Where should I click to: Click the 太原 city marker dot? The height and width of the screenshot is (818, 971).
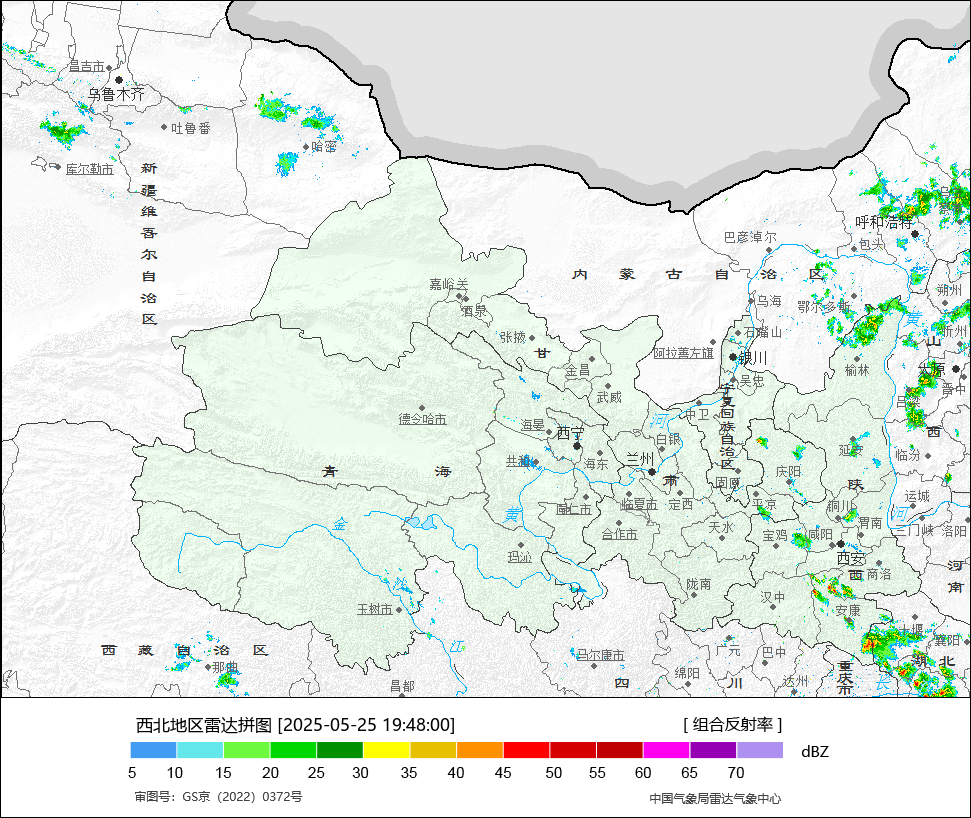956,369
